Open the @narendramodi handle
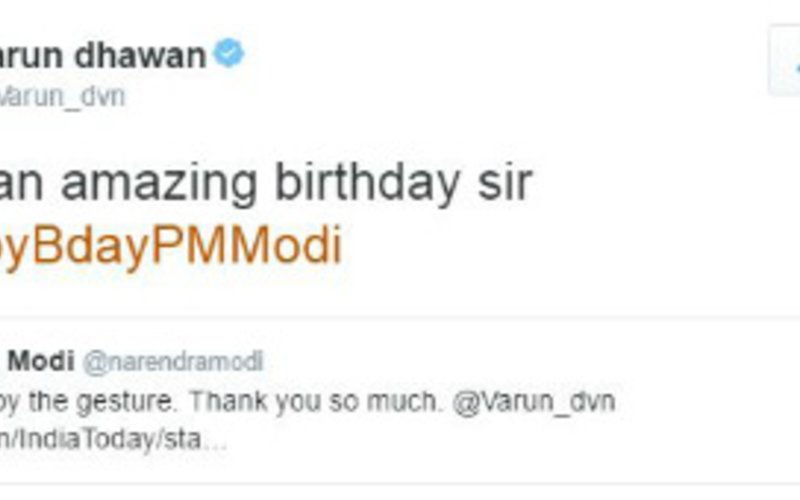Image resolution: width=800 pixels, height=500 pixels. coord(173,362)
